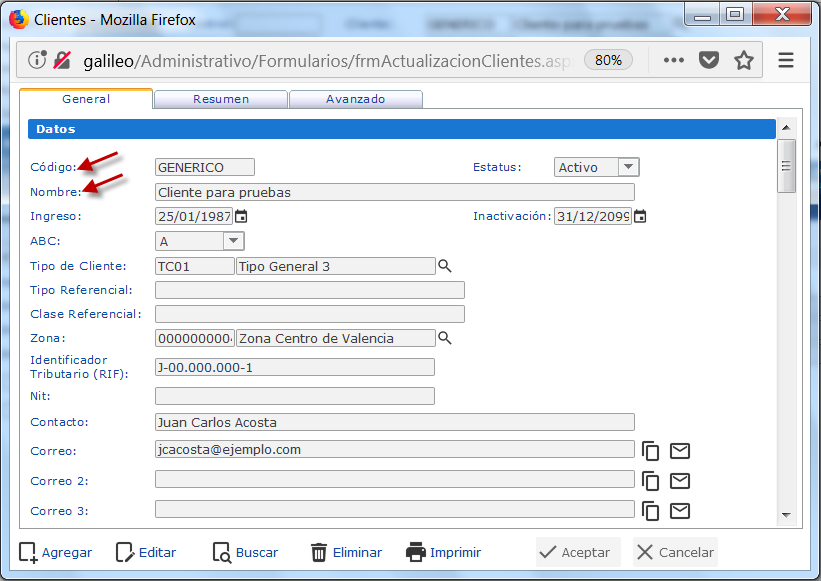The width and height of the screenshot is (821, 581).
Task: Open calendar picker next to Inactivación date
Action: pyautogui.click(x=640, y=216)
